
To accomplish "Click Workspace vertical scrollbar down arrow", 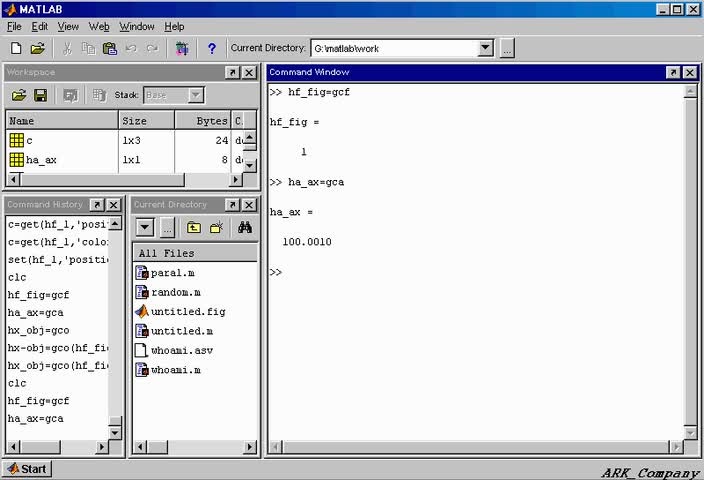I will click(x=250, y=165).
